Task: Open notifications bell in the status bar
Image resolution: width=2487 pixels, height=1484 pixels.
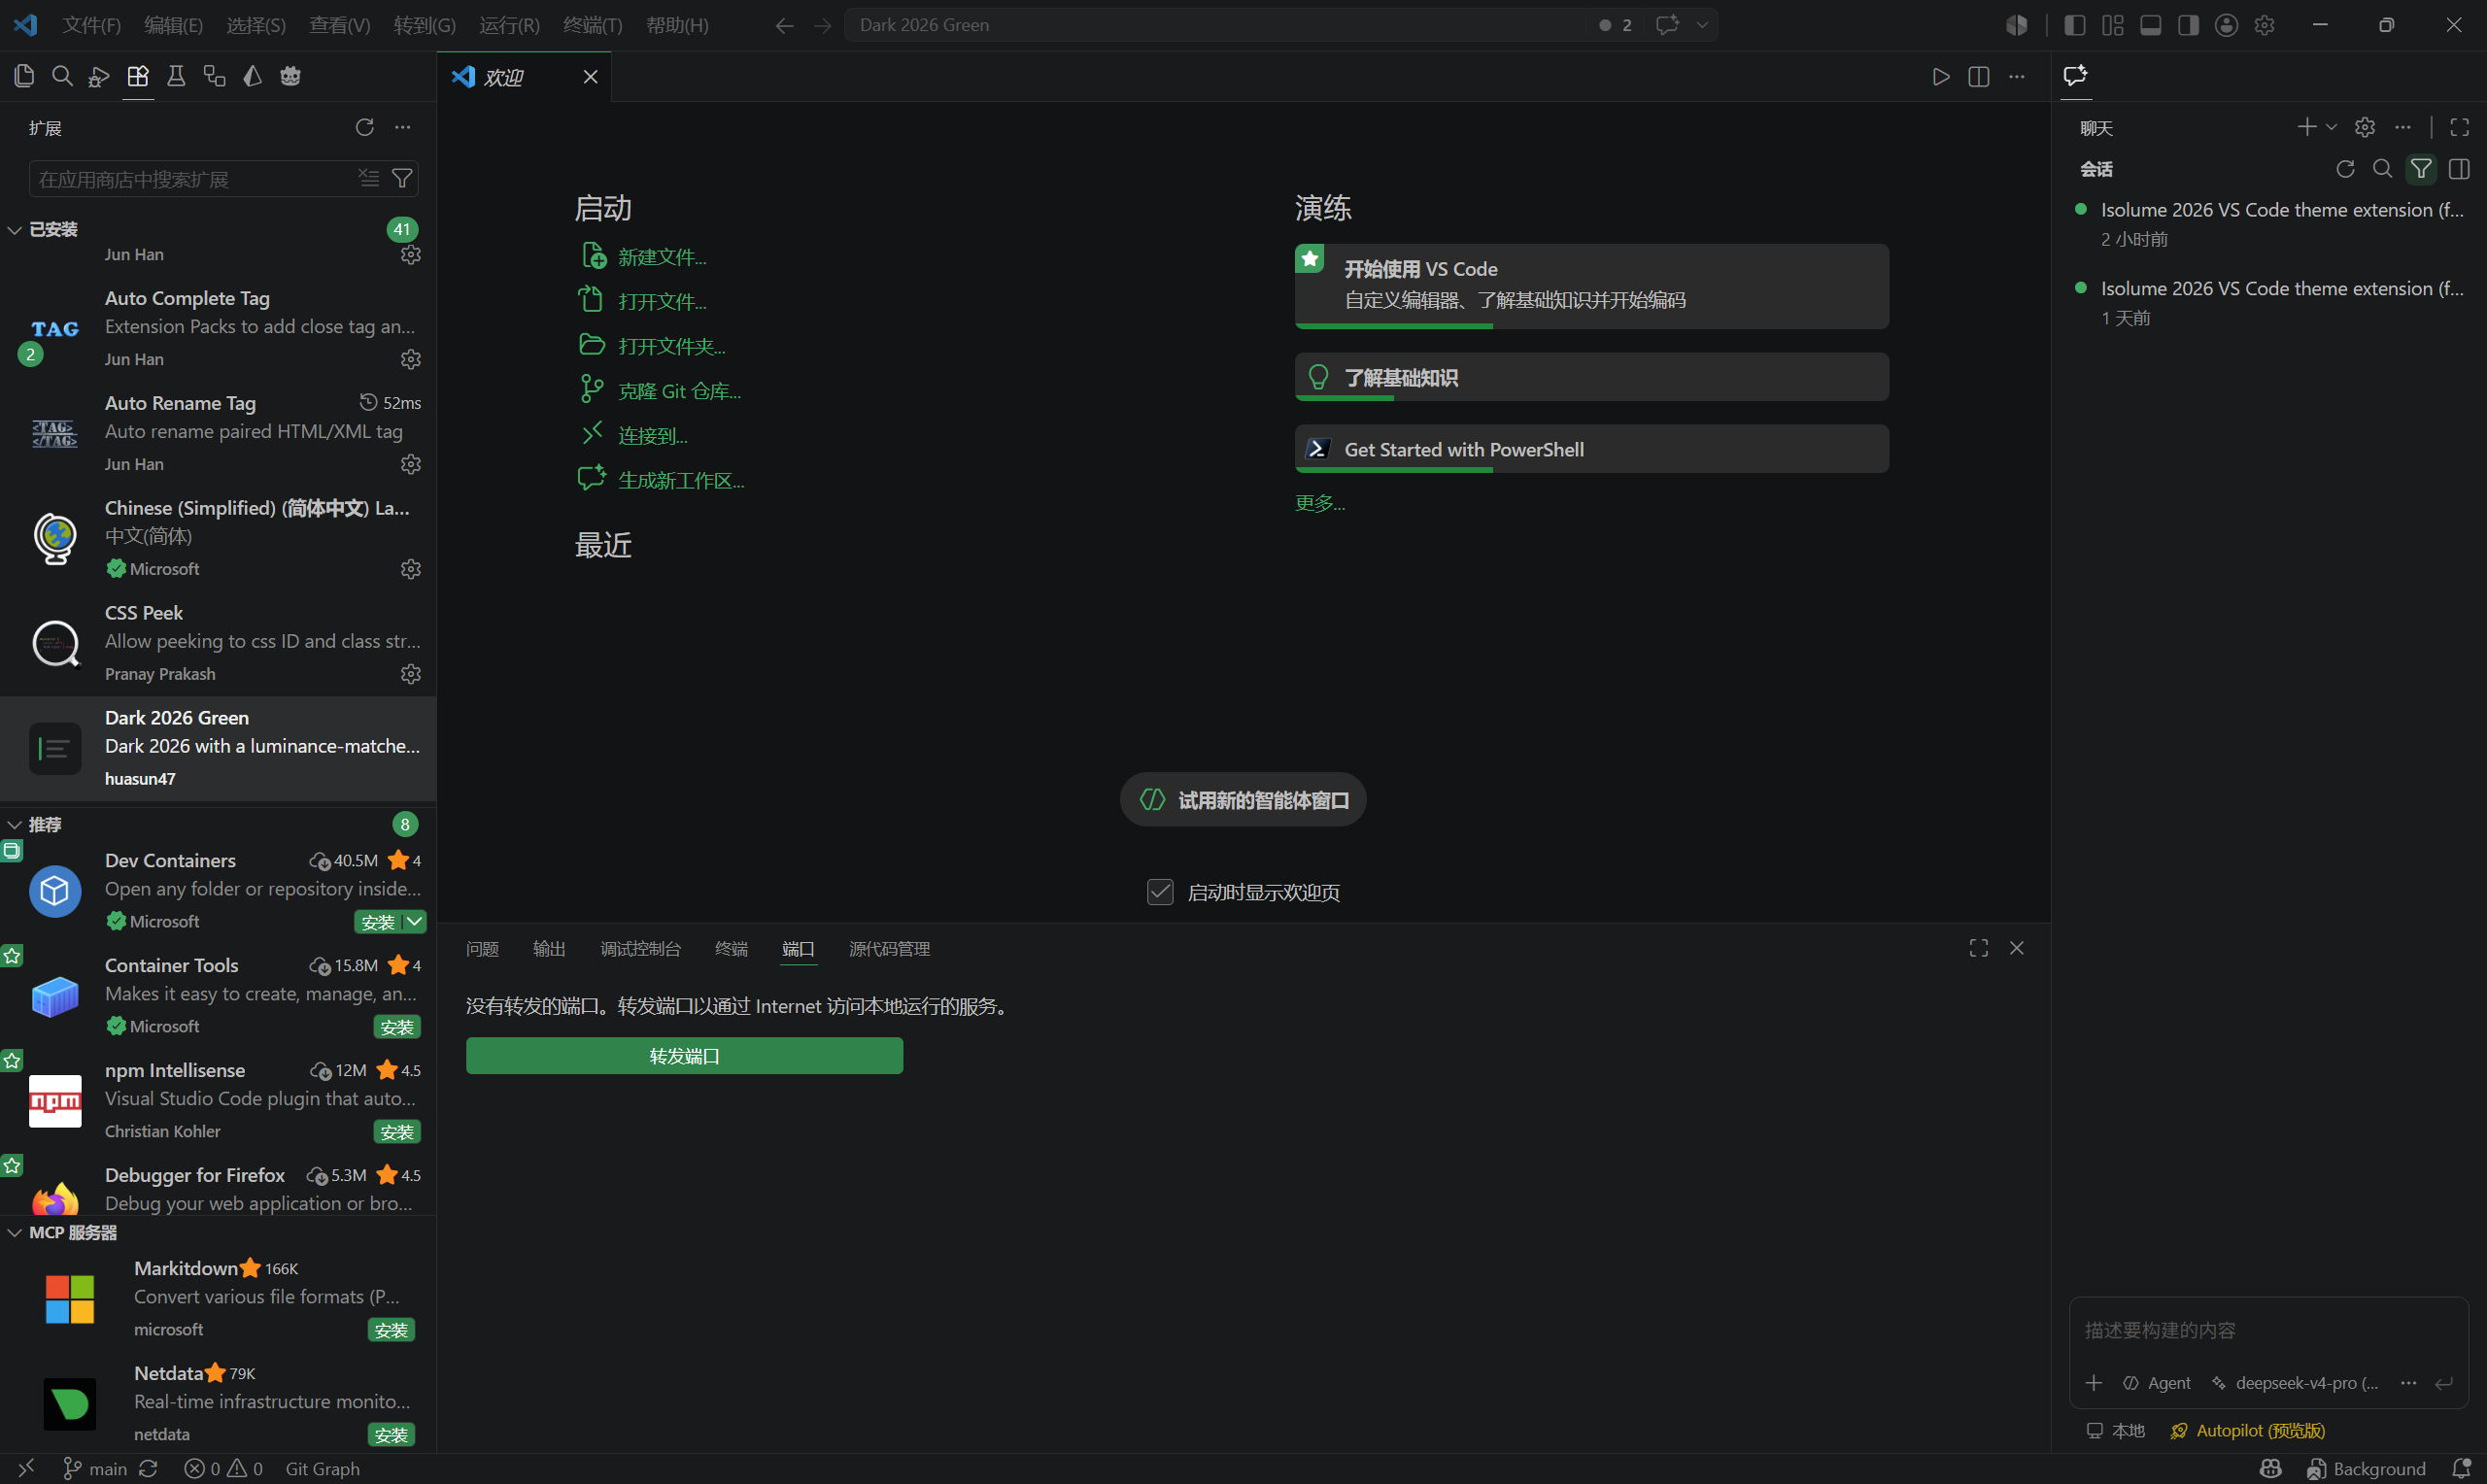Action: point(2462,1468)
